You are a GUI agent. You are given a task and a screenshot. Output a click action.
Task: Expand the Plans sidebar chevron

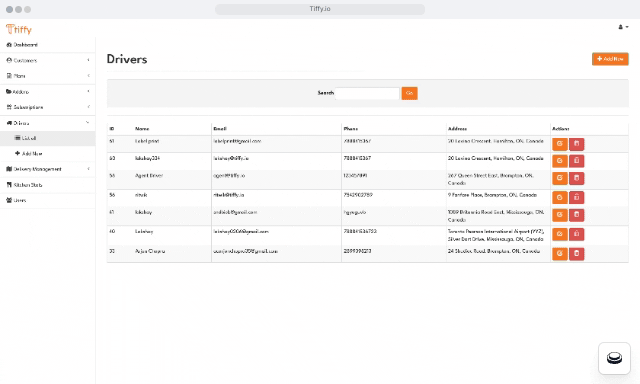pyautogui.click(x=88, y=75)
